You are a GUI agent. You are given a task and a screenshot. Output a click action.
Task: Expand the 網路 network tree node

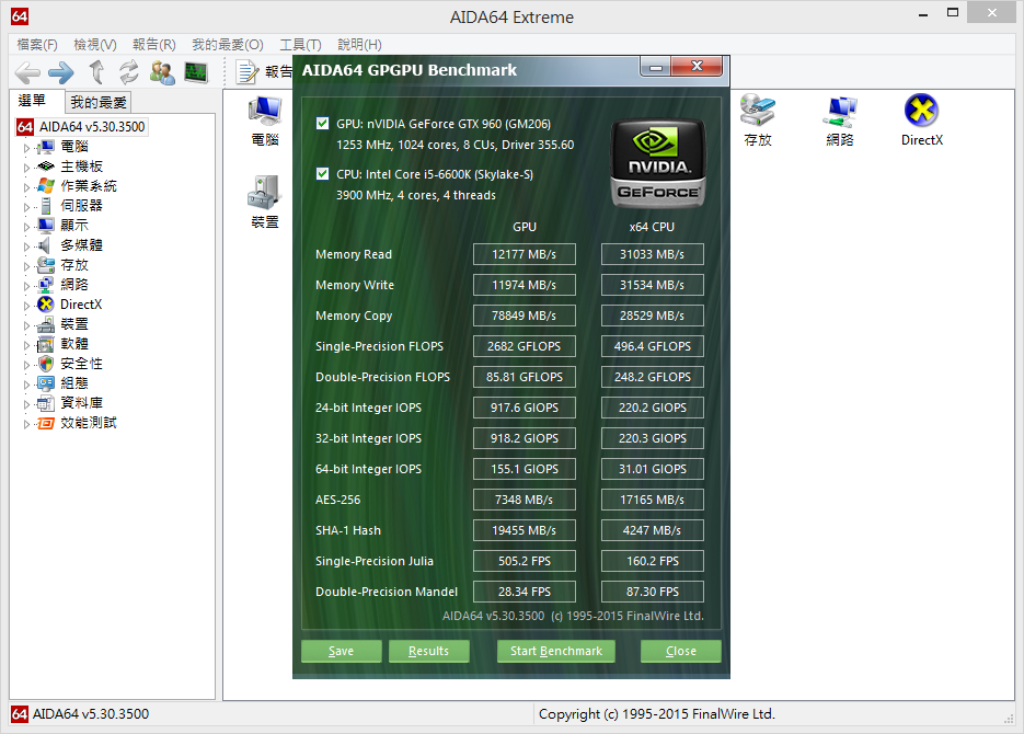[x=27, y=285]
